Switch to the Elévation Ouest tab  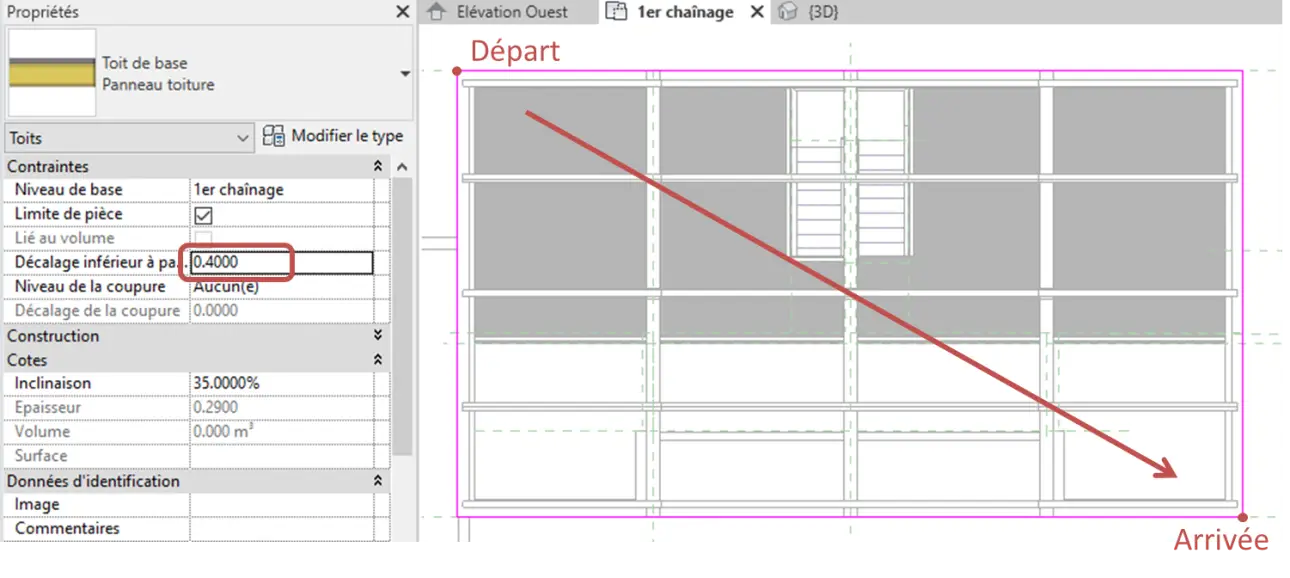[x=510, y=12]
